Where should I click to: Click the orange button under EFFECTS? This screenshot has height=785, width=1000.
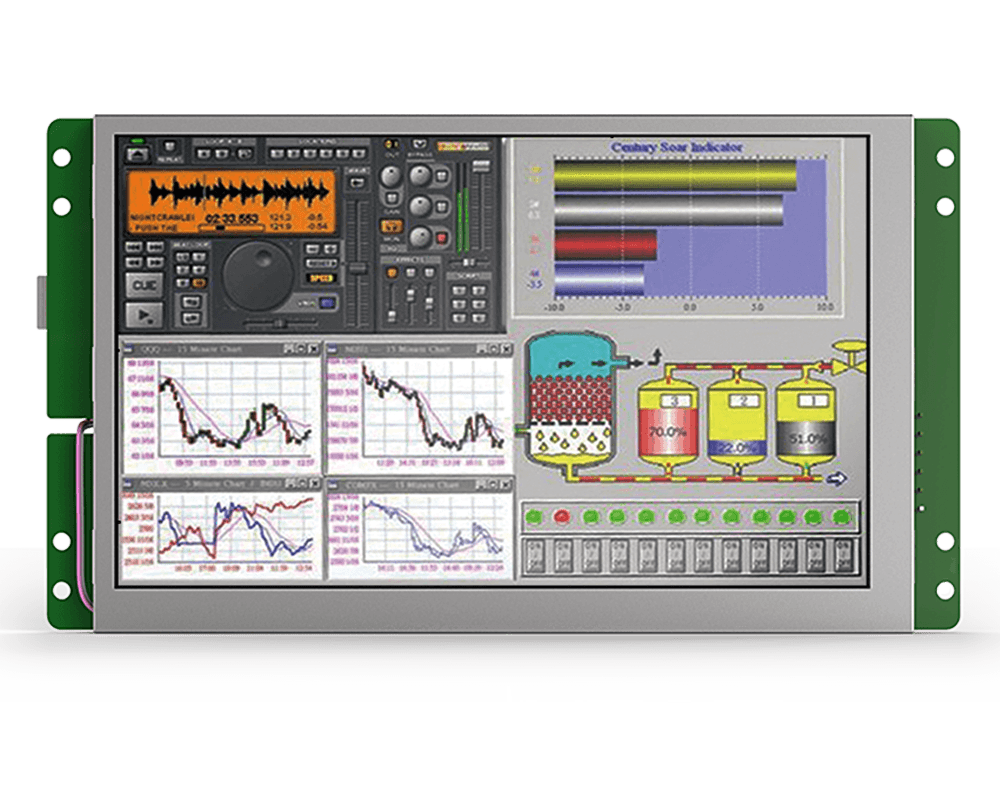point(392,273)
